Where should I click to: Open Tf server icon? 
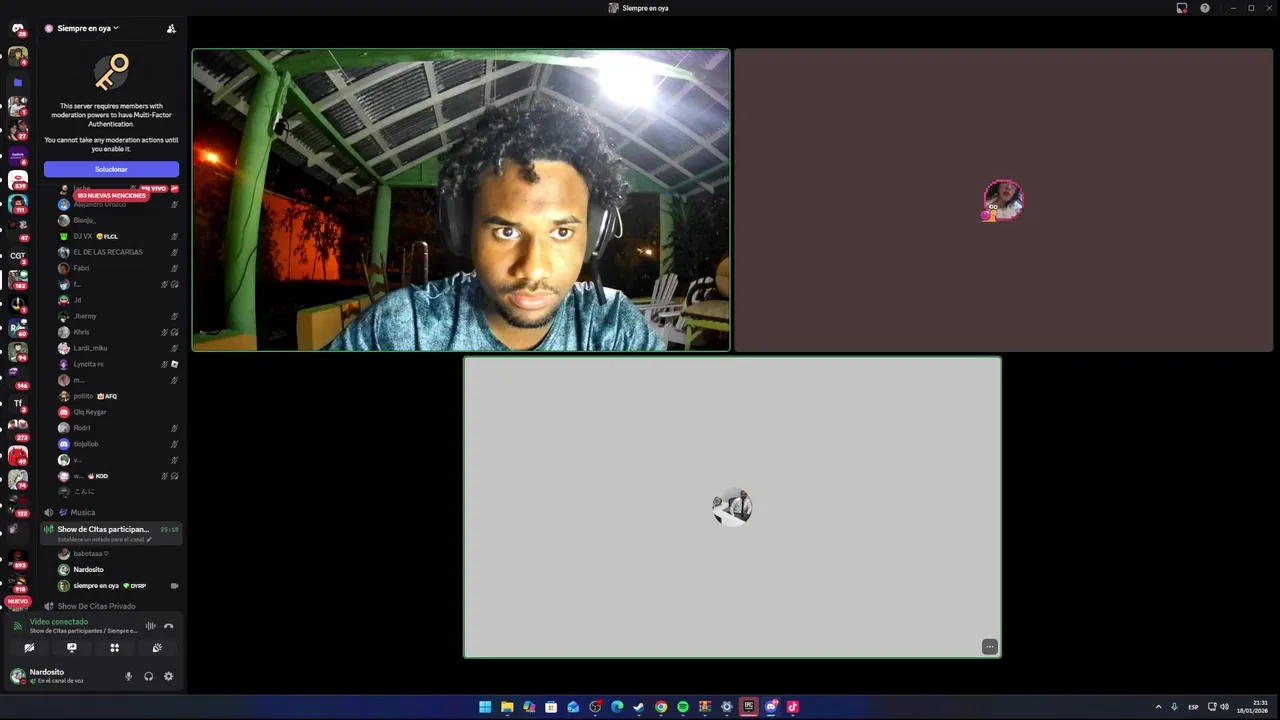click(17, 404)
